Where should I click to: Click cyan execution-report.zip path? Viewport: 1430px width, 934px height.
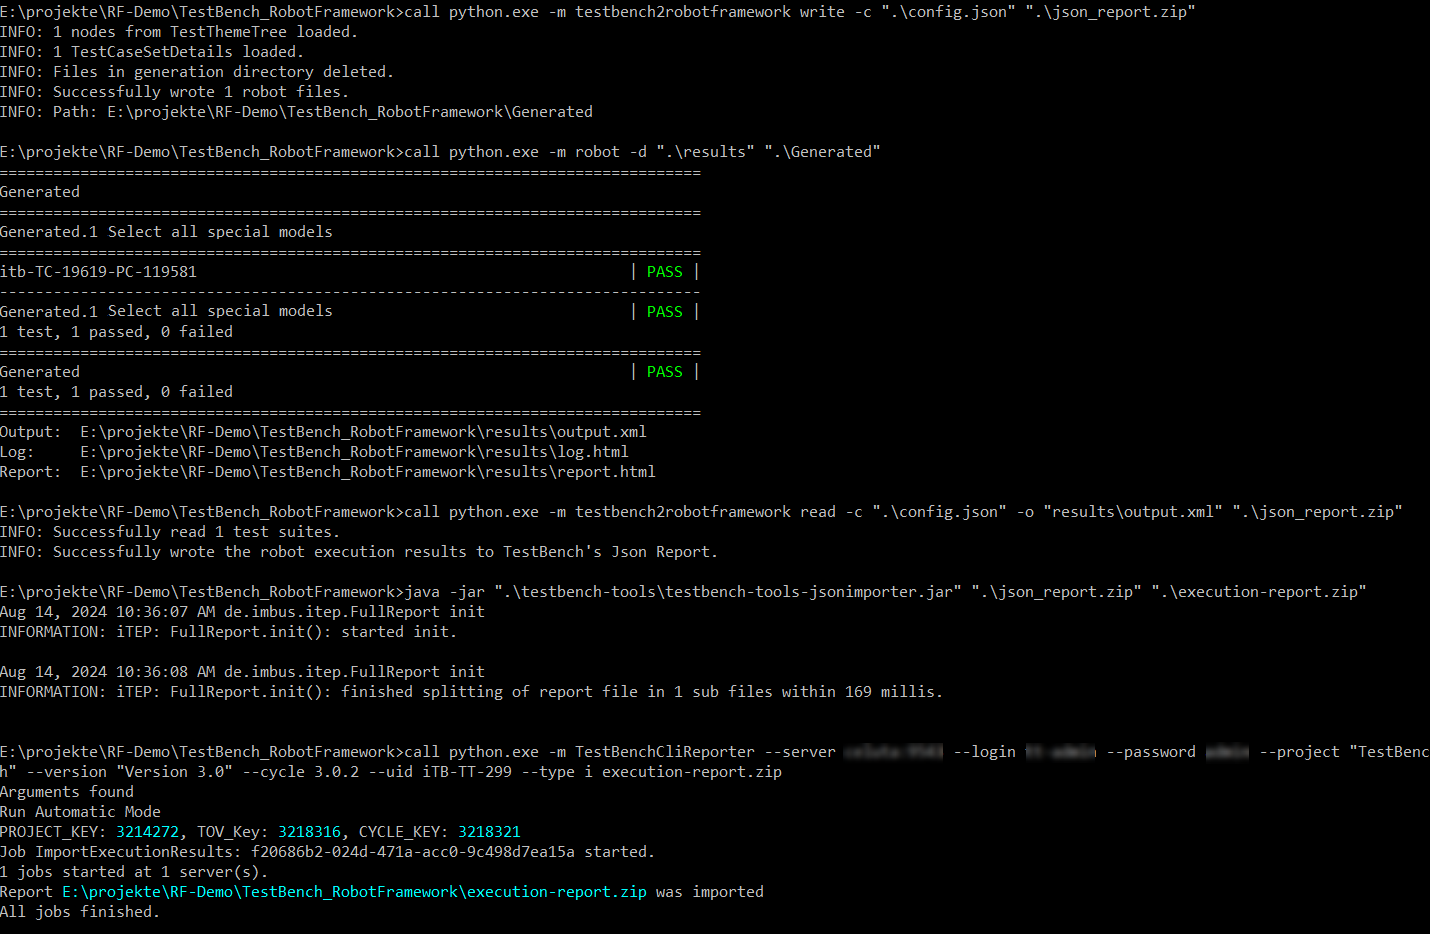coord(354,892)
